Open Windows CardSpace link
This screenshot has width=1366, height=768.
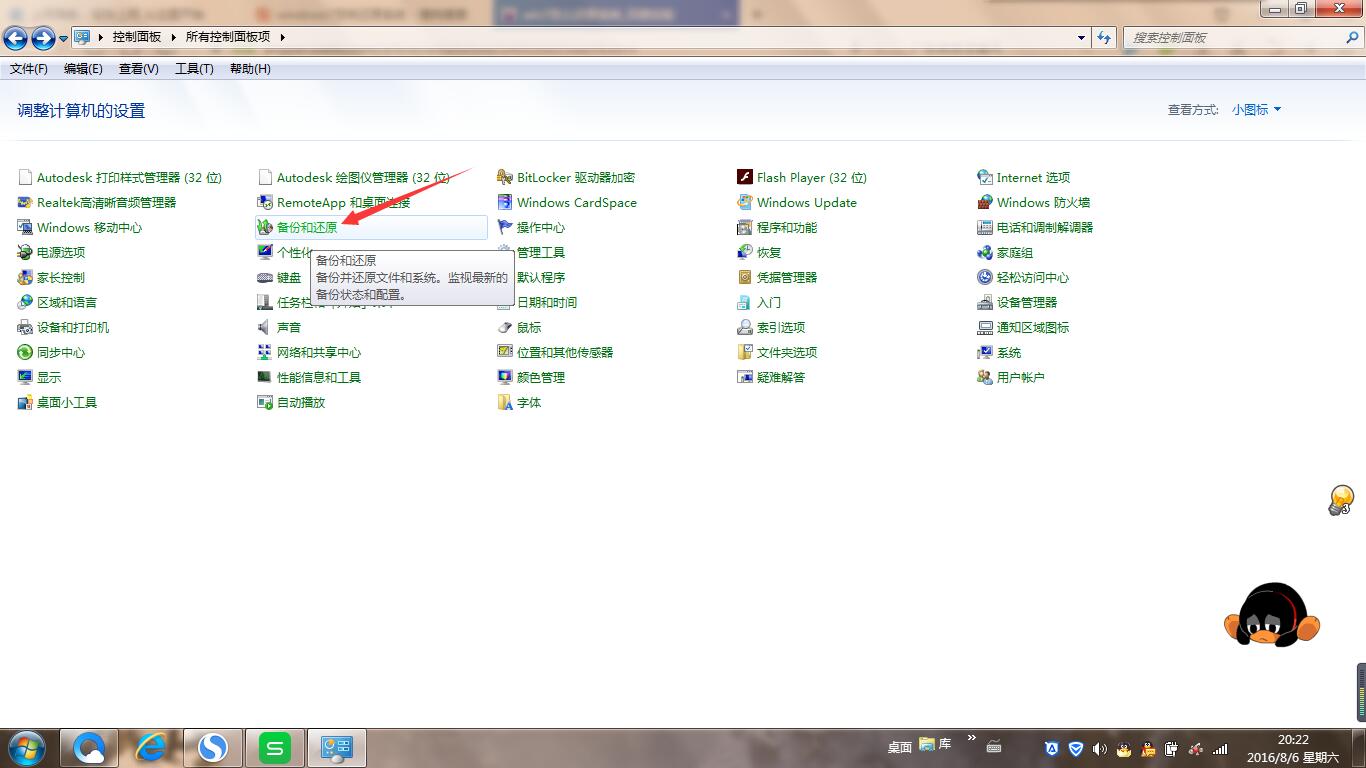tap(577, 202)
